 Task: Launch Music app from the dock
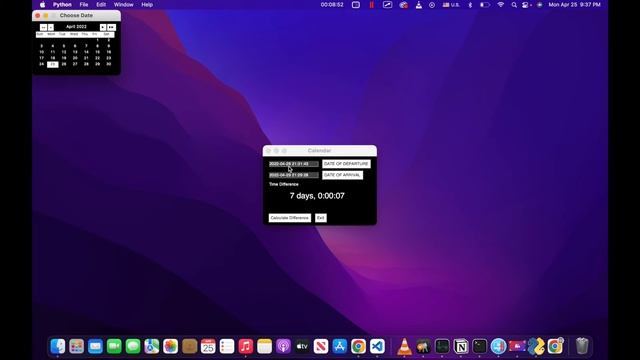(x=245, y=346)
